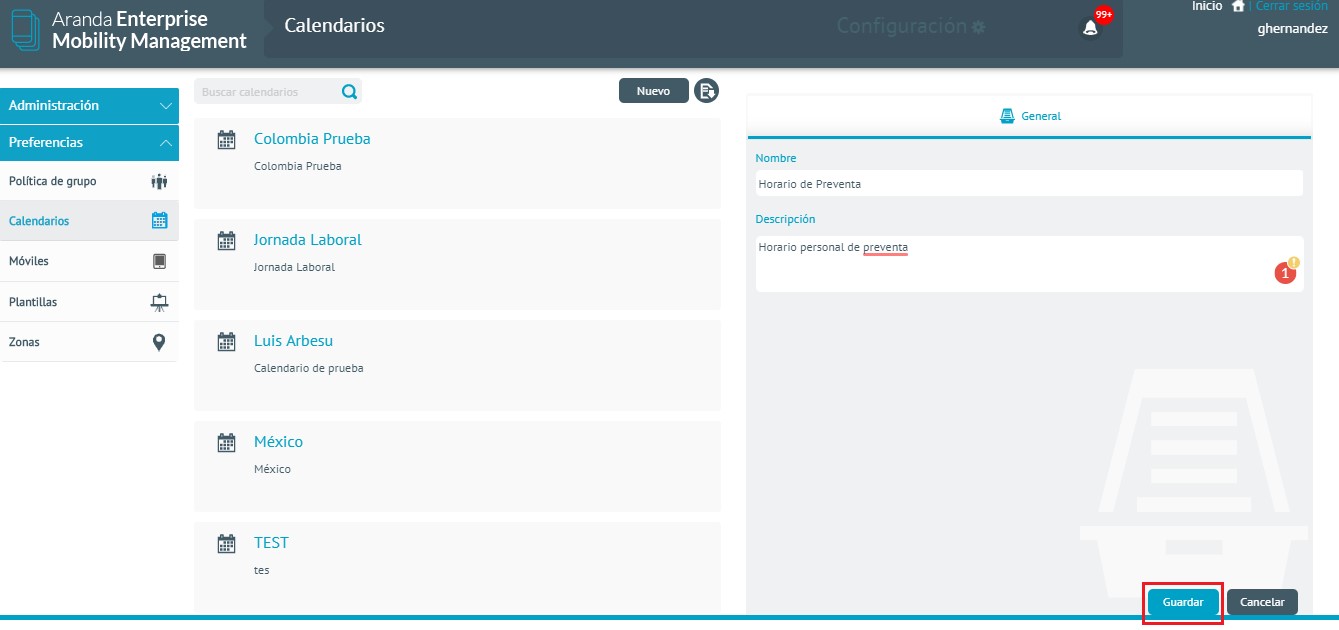Image resolution: width=1339 pixels, height=630 pixels.
Task: Click the red spellcheck error badge
Action: 1285,272
